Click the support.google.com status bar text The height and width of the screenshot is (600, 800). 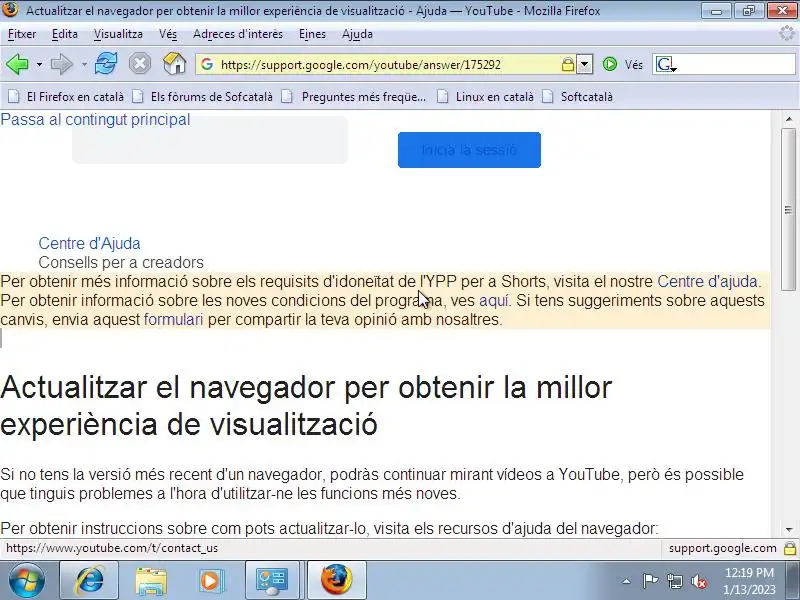point(722,548)
